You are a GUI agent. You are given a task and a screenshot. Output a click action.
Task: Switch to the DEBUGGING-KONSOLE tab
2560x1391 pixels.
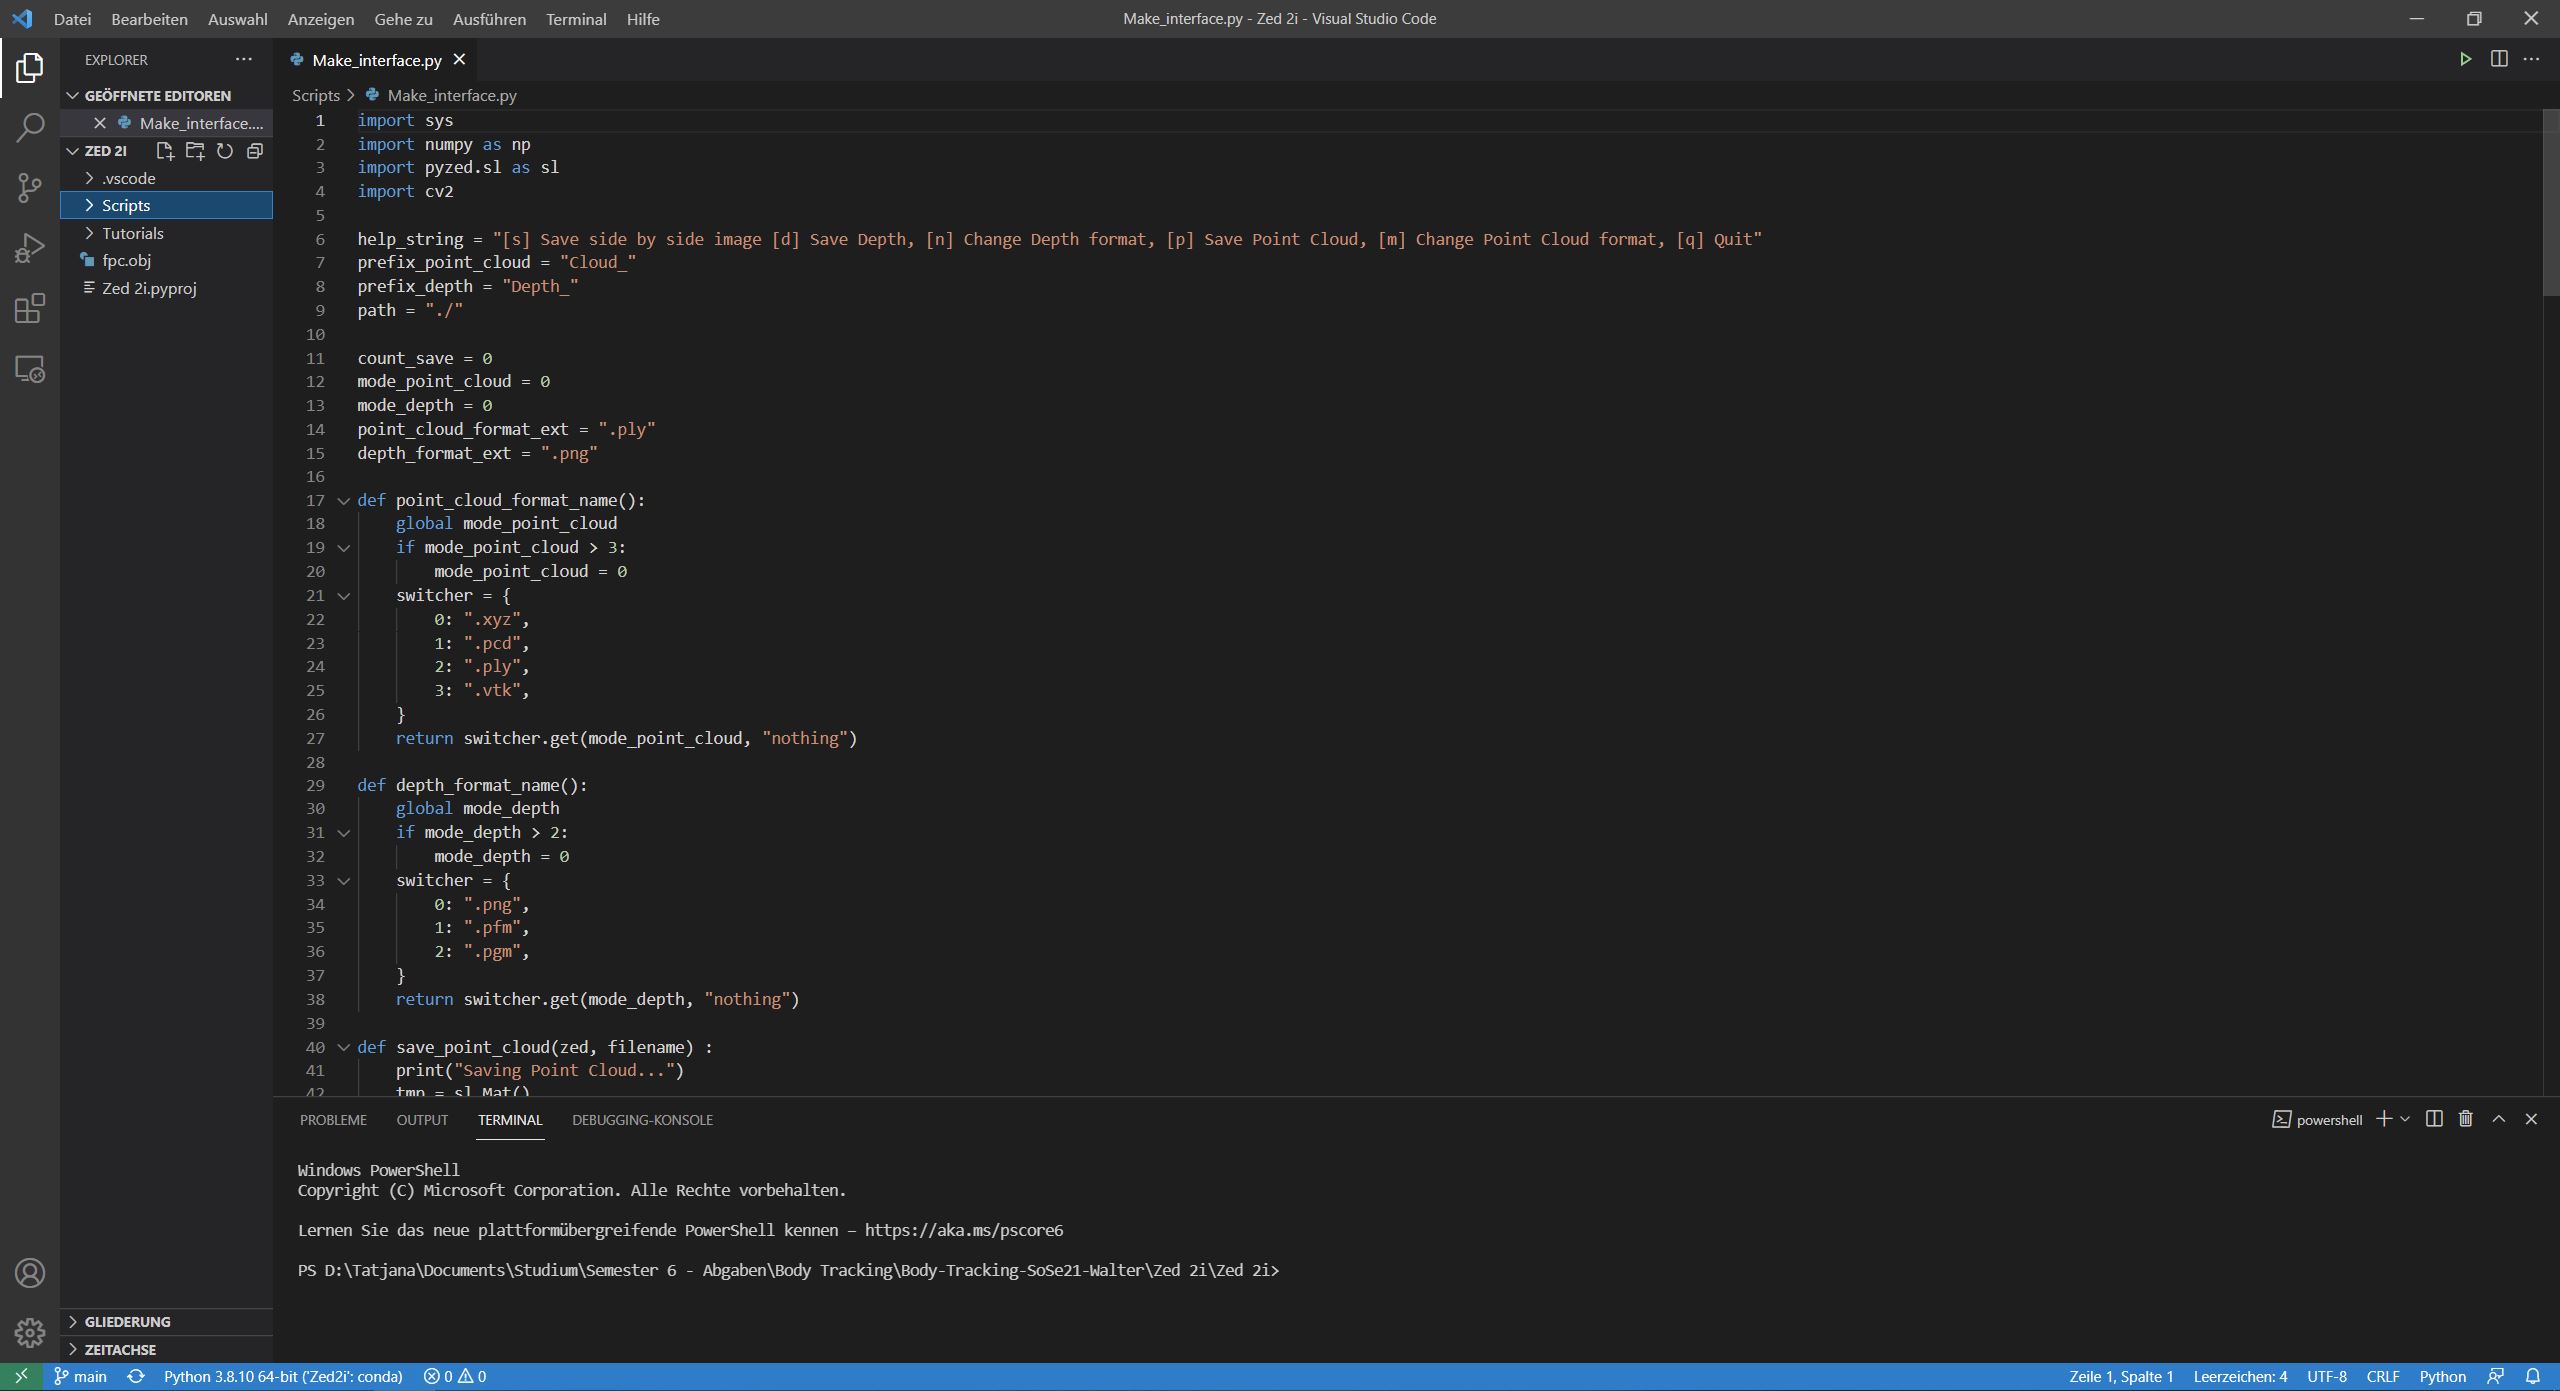642,1120
